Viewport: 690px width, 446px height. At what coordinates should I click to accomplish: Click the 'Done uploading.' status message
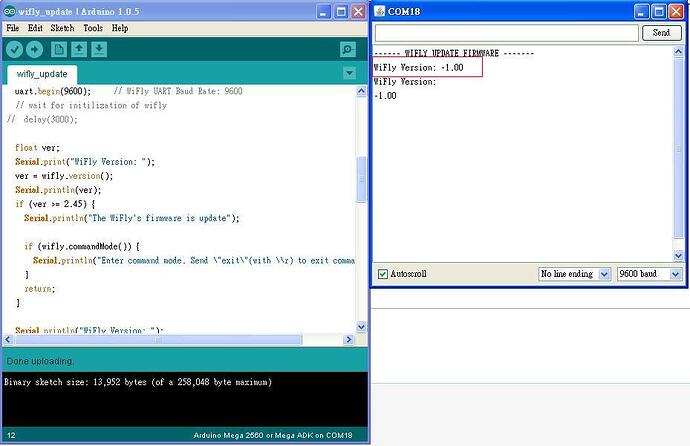pos(40,361)
